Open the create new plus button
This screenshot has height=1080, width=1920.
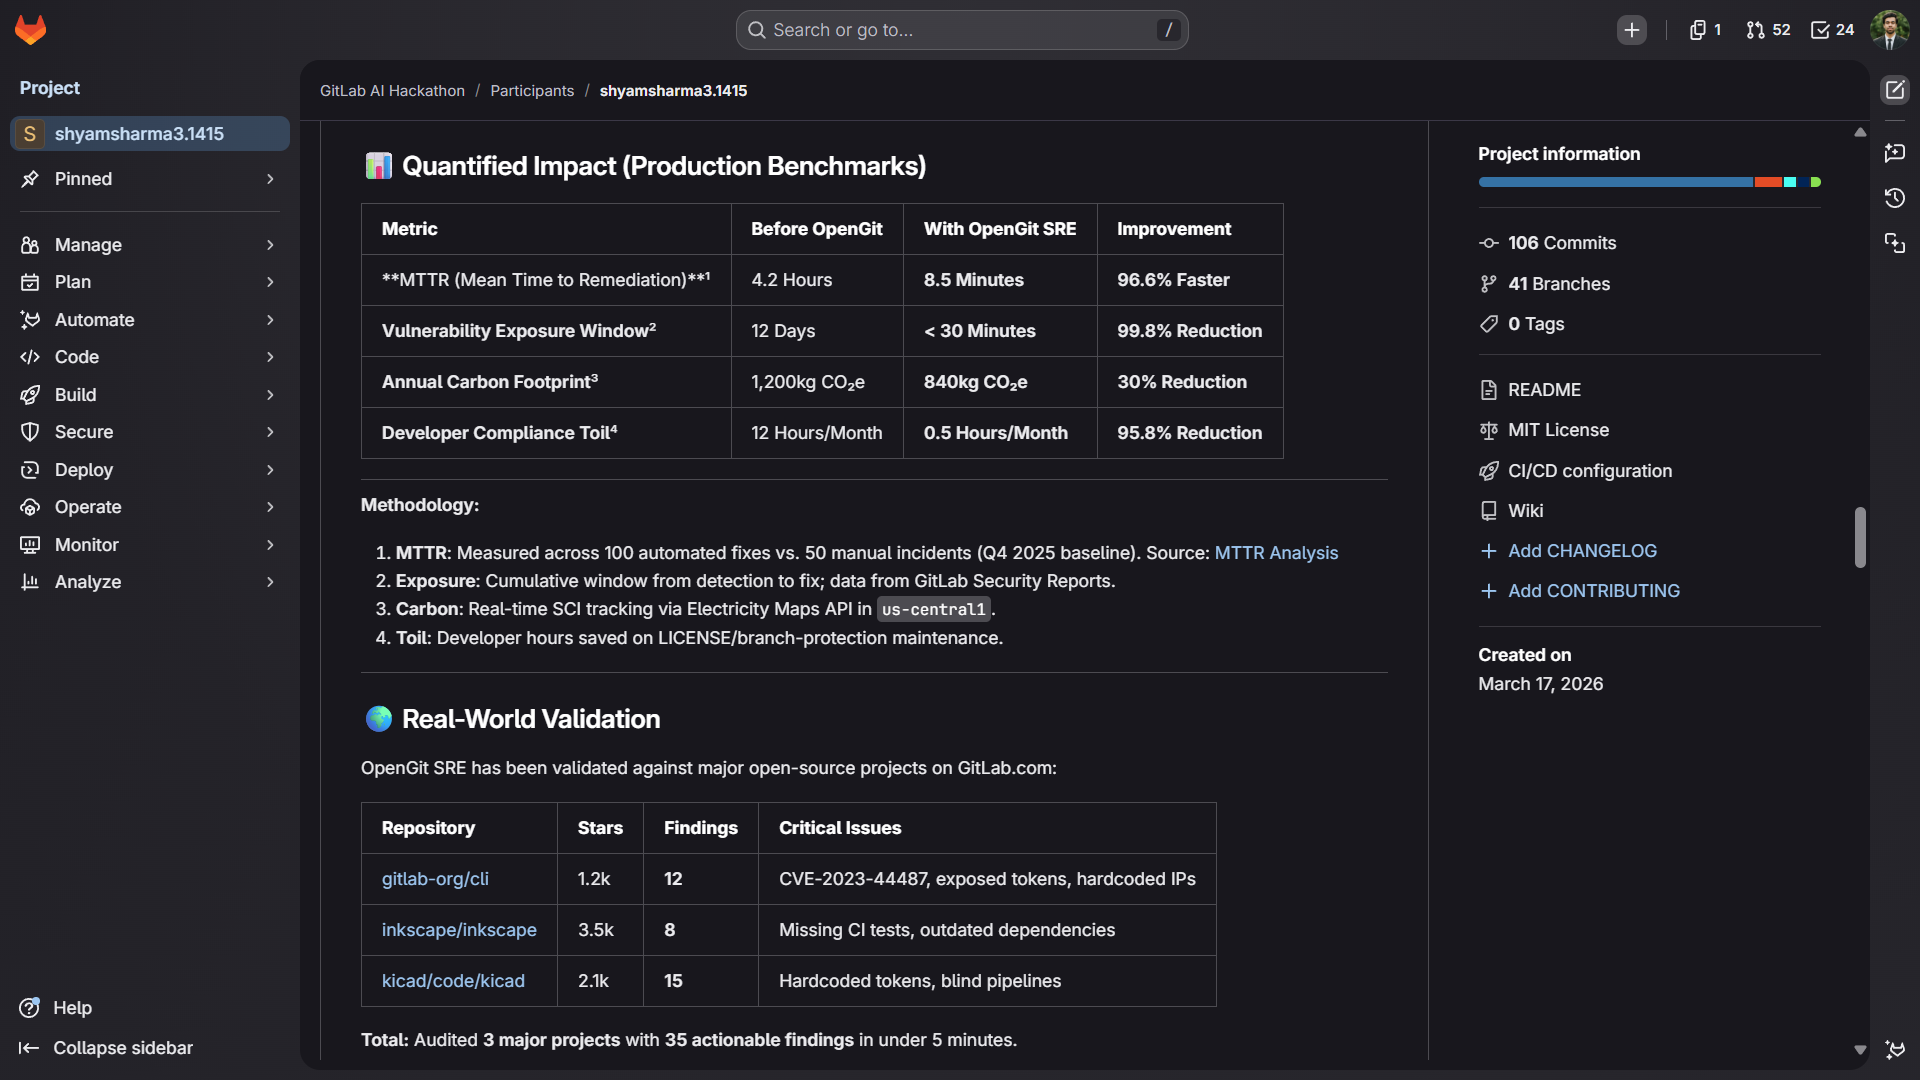(x=1631, y=30)
